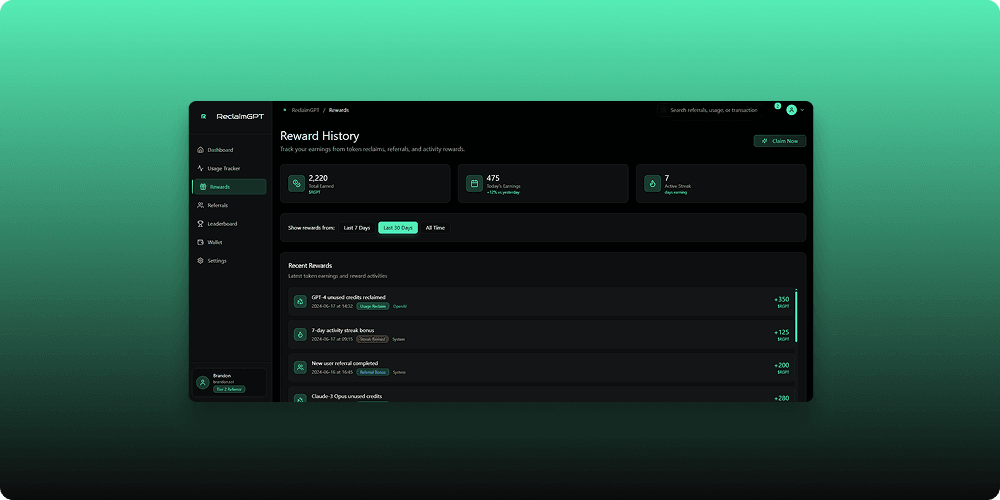Open Usage Tracker via its pulse icon
This screenshot has height=500, width=1000.
[x=200, y=168]
